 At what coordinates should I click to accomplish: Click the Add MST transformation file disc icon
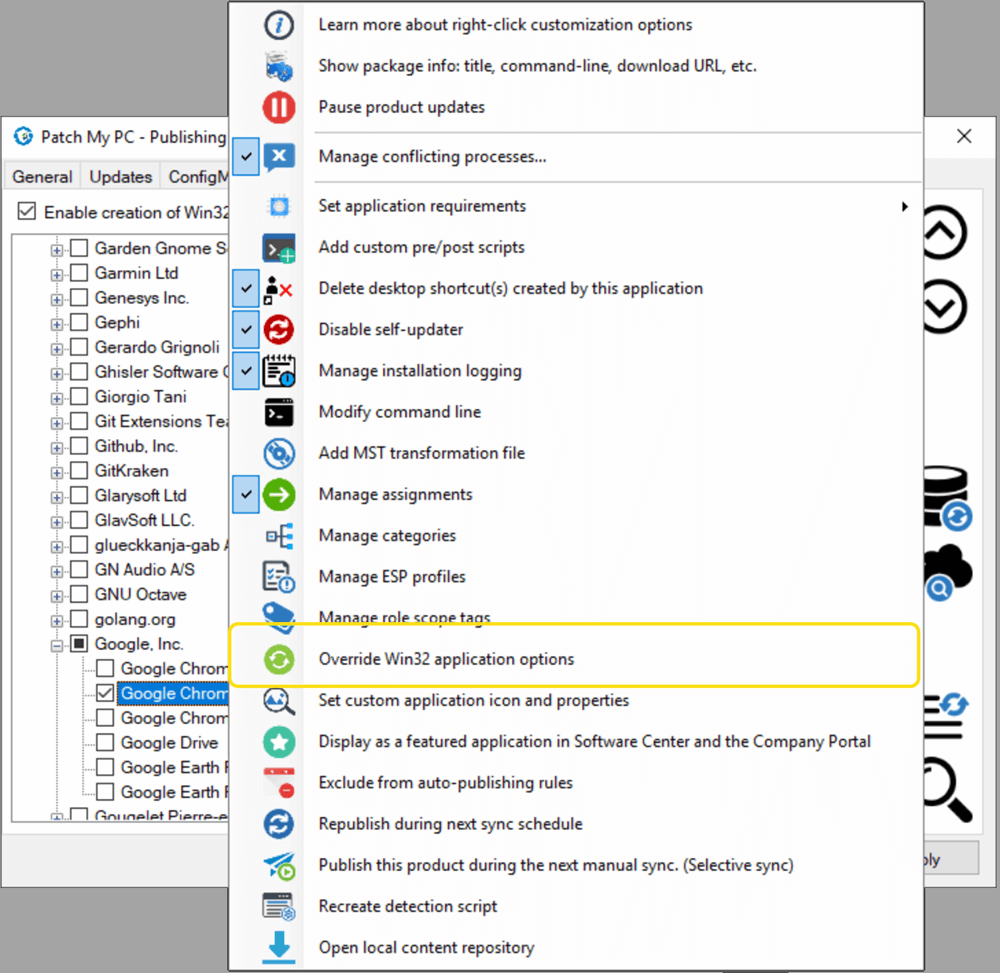[279, 453]
